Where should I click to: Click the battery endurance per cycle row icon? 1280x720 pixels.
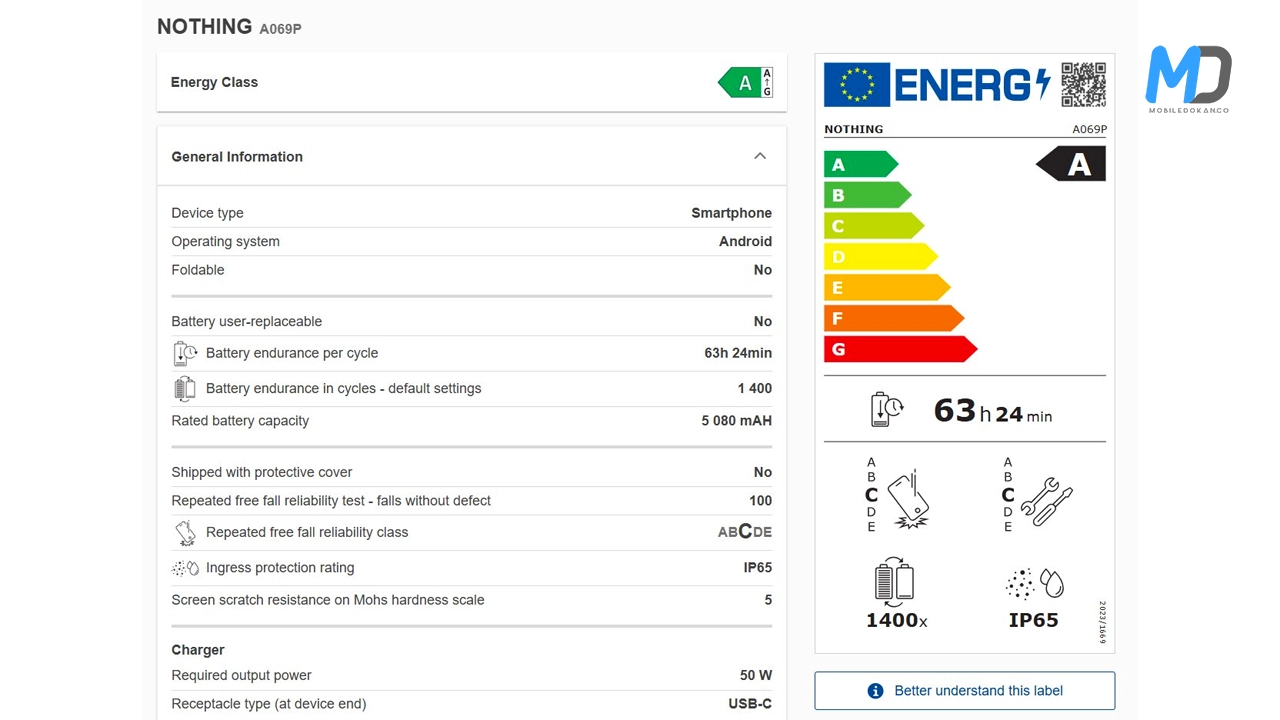(x=185, y=353)
